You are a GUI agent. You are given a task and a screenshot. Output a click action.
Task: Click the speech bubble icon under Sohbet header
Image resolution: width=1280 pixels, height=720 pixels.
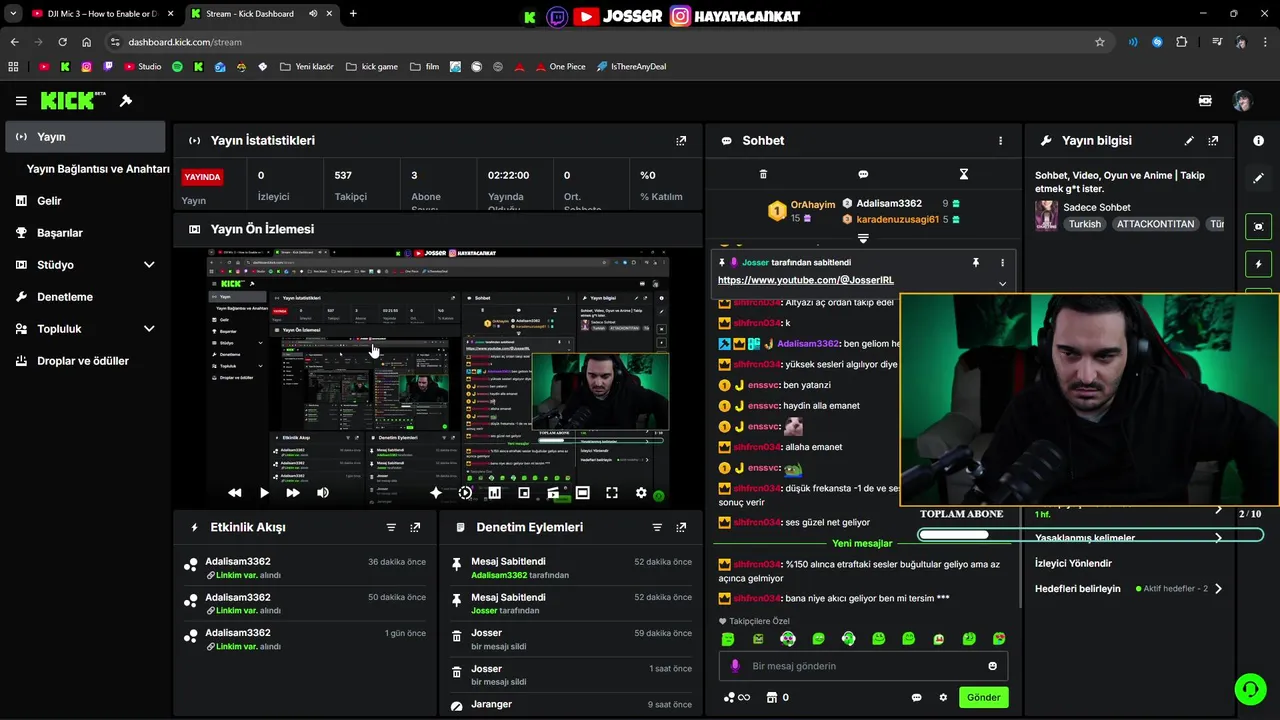863,174
